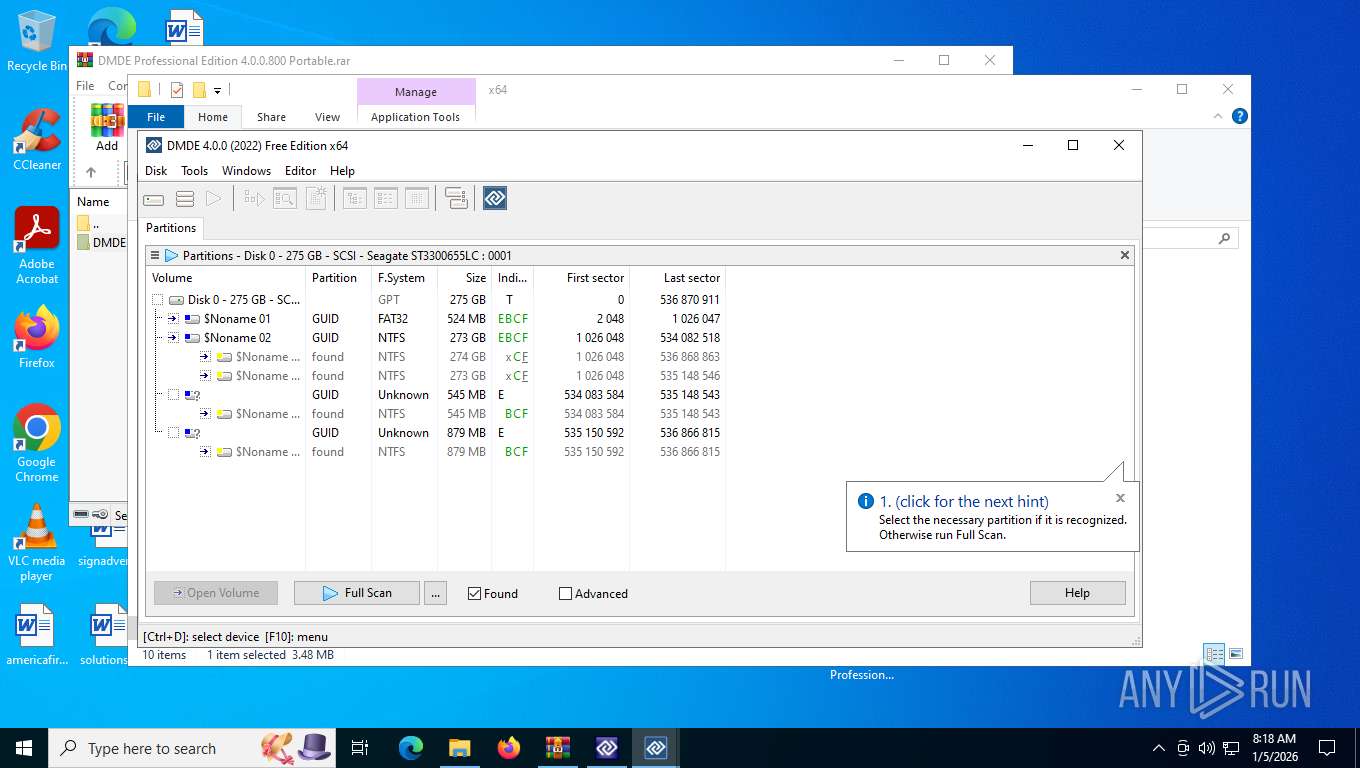Click the WinRAR icon in taskbar
The width and height of the screenshot is (1360, 768).
point(557,748)
